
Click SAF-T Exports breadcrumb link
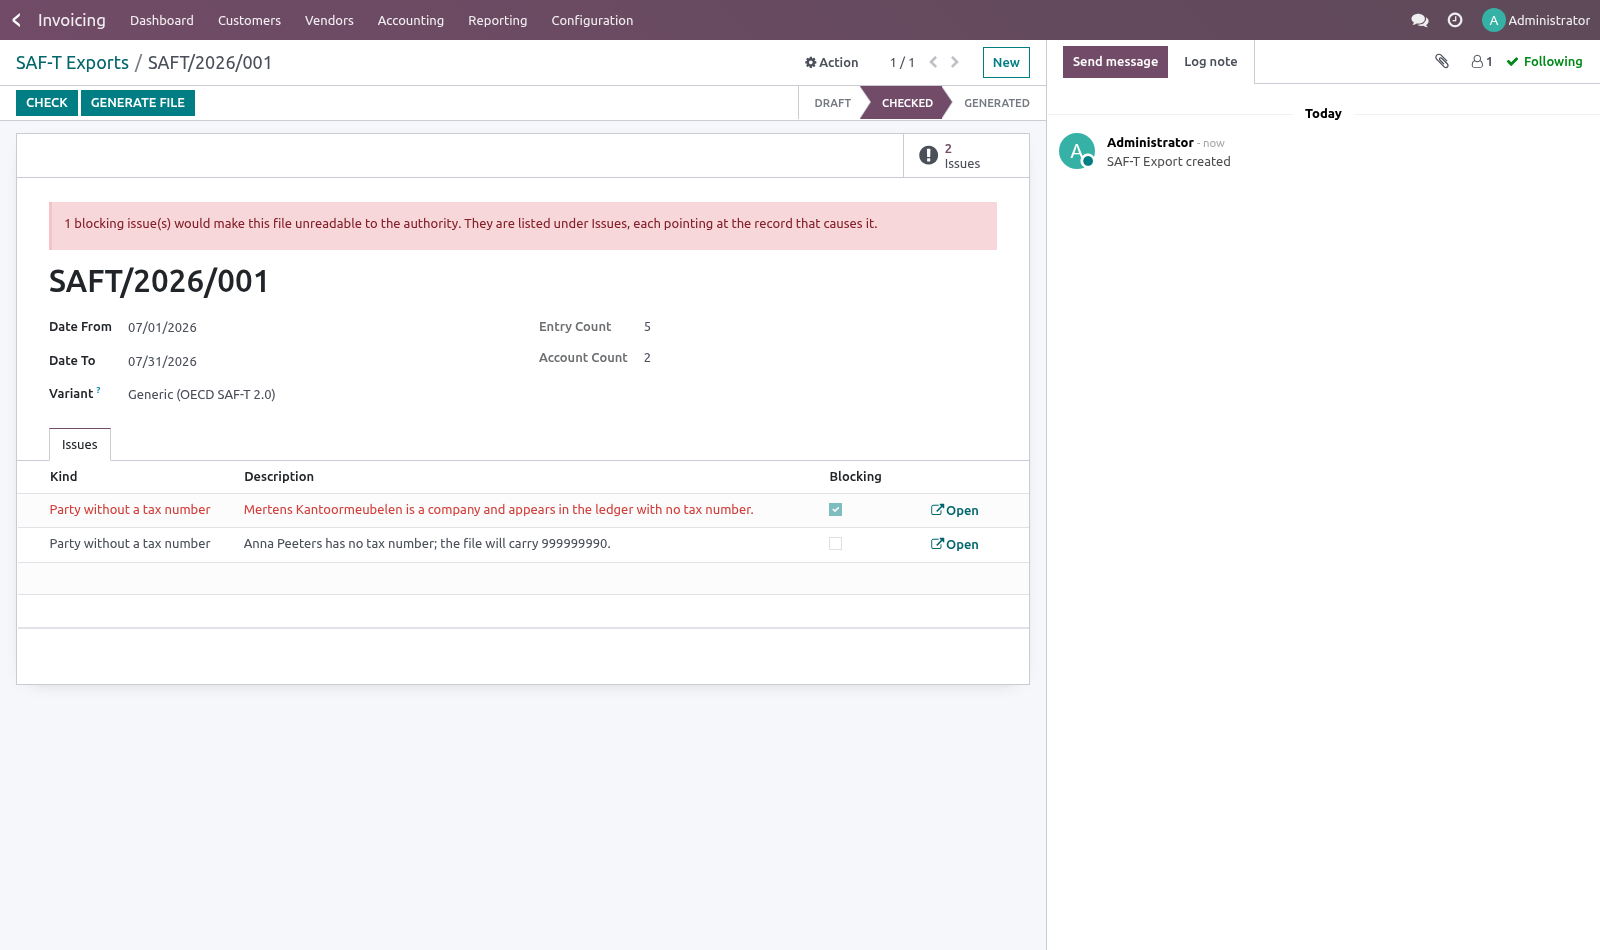(72, 63)
